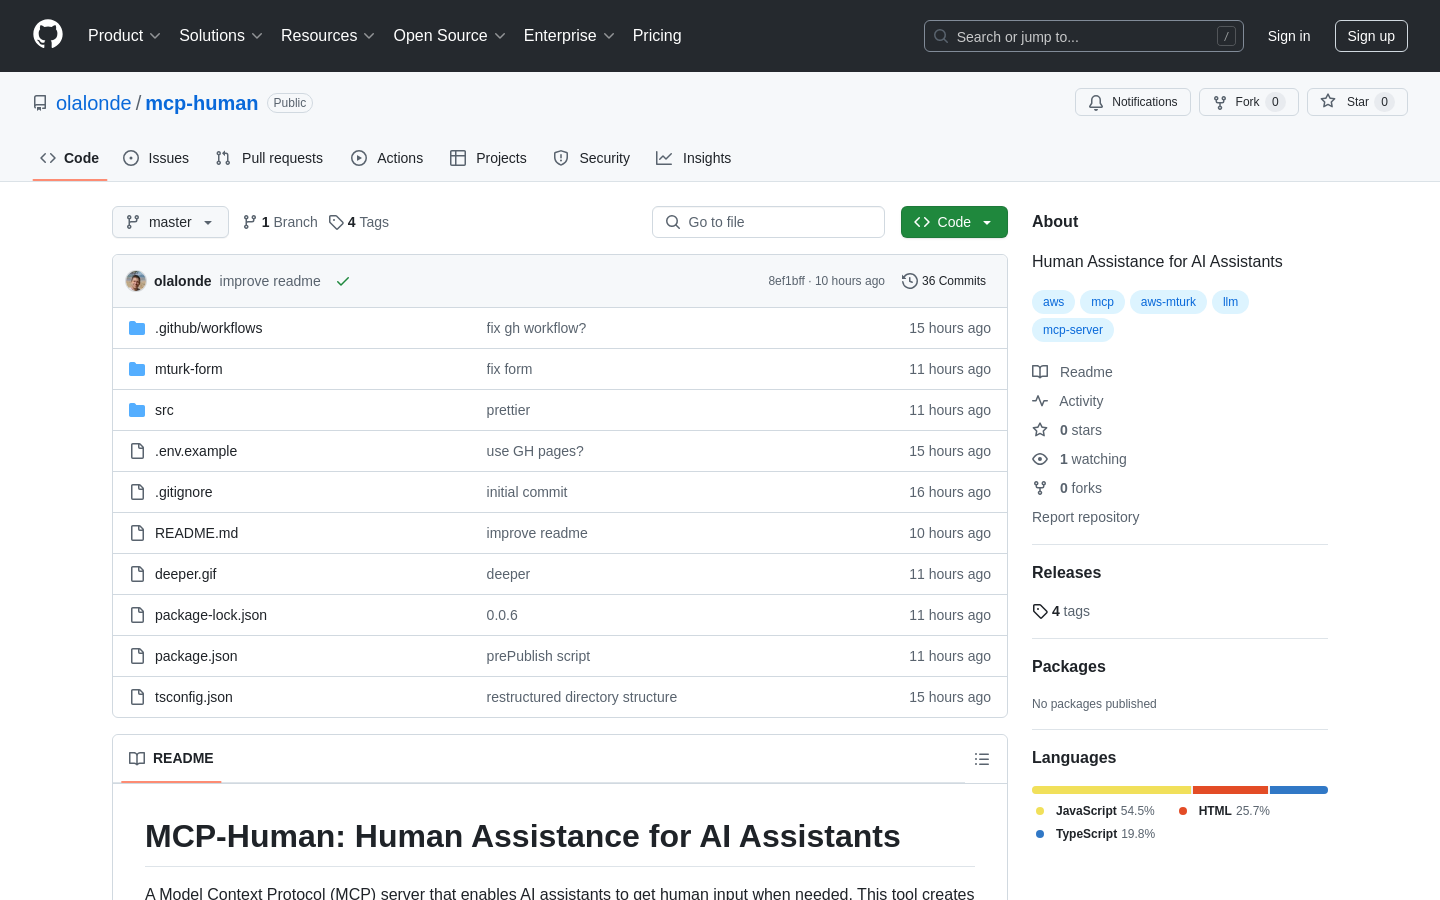Expand the Solutions menu
This screenshot has height=900, width=1440.
tap(221, 36)
